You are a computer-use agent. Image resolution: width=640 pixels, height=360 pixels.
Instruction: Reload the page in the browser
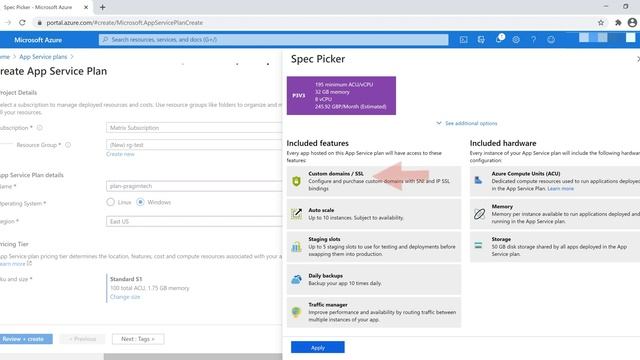22,23
